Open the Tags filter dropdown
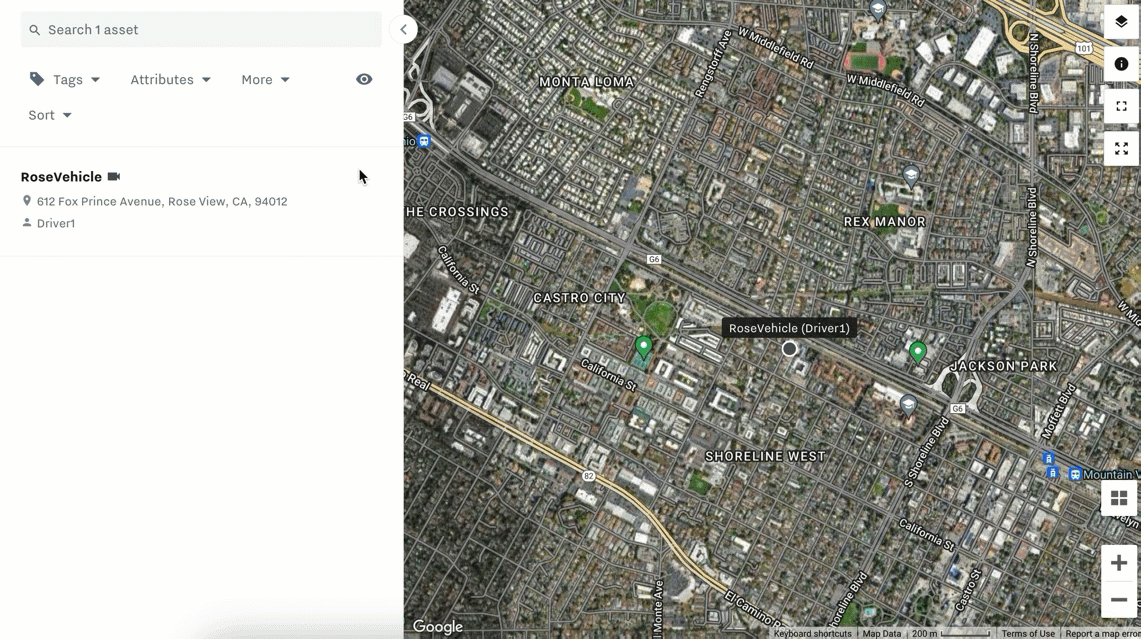The width and height of the screenshot is (1141, 639). [x=66, y=80]
